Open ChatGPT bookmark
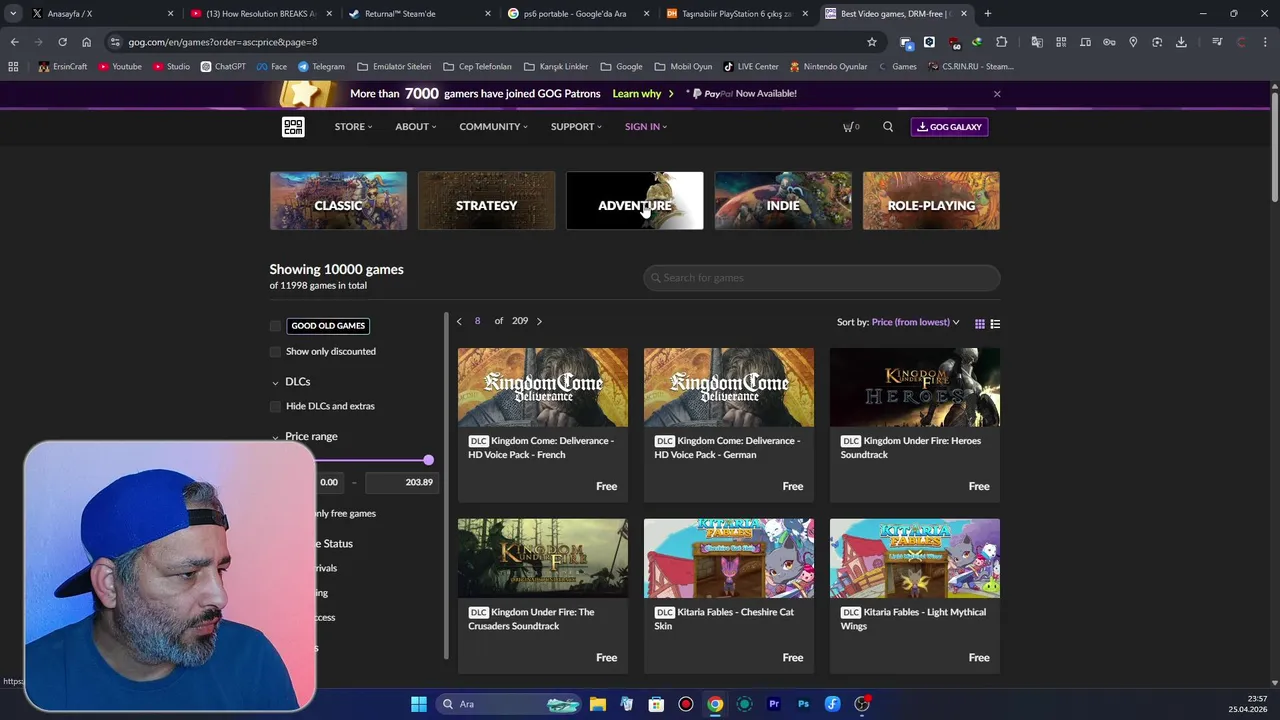 click(x=223, y=67)
